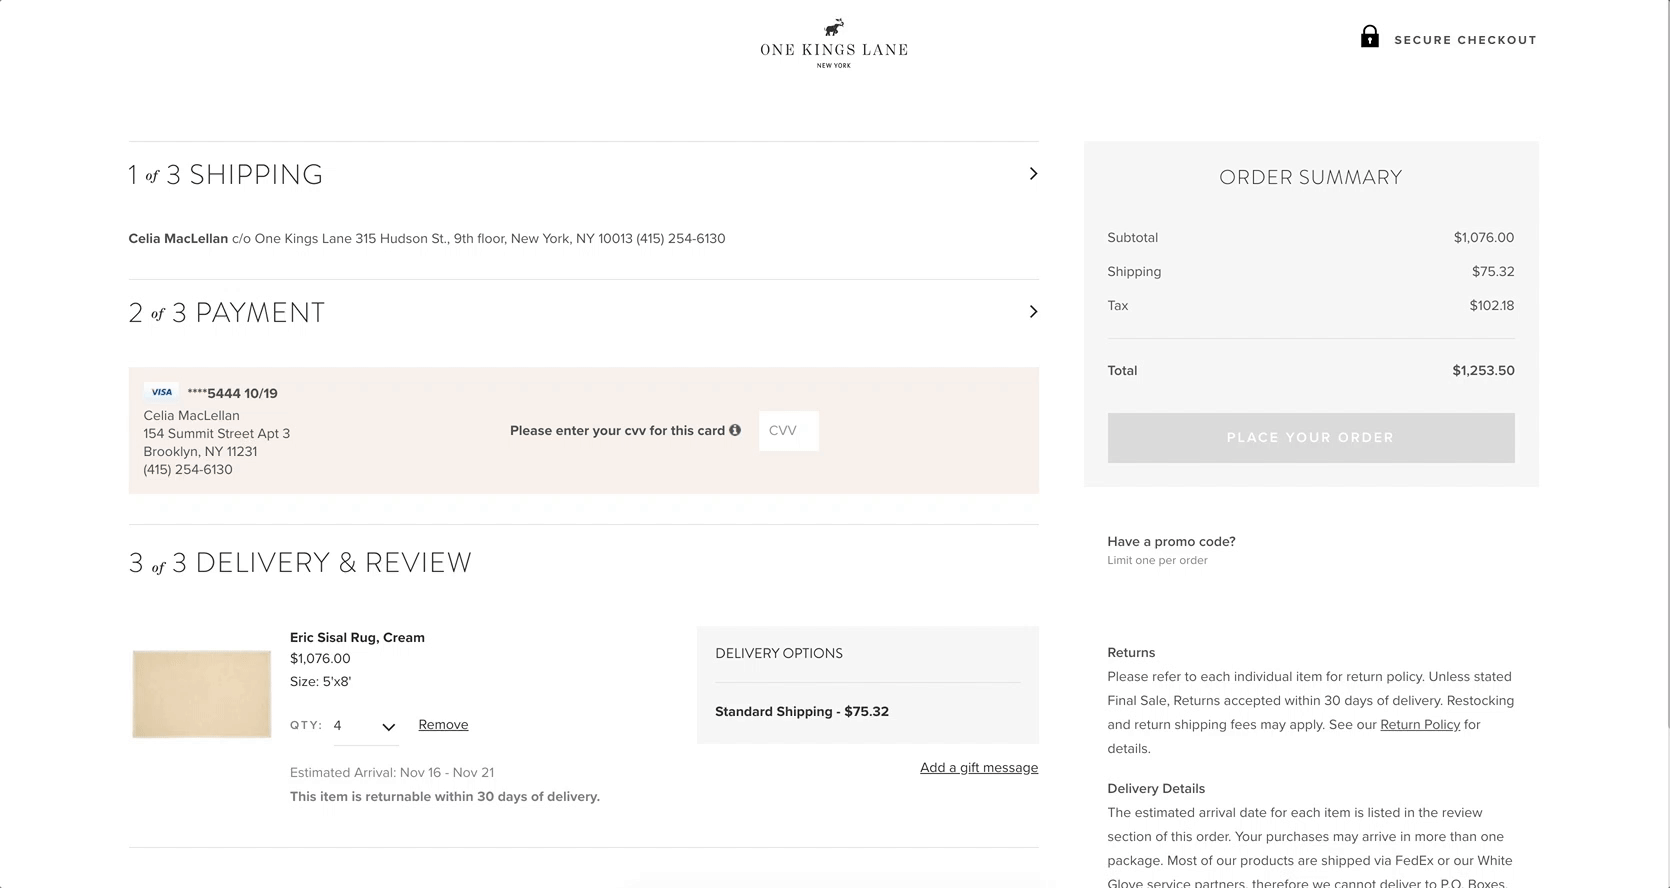1670x888 pixels.
Task: Click the Order Summary heading
Action: point(1310,177)
